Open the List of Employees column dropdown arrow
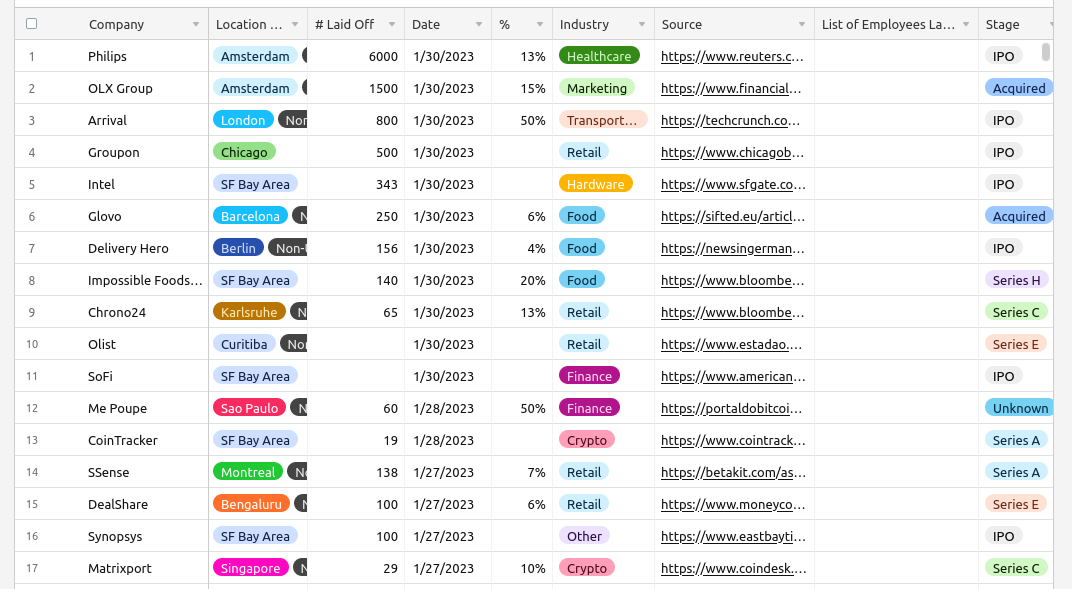 pos(965,25)
